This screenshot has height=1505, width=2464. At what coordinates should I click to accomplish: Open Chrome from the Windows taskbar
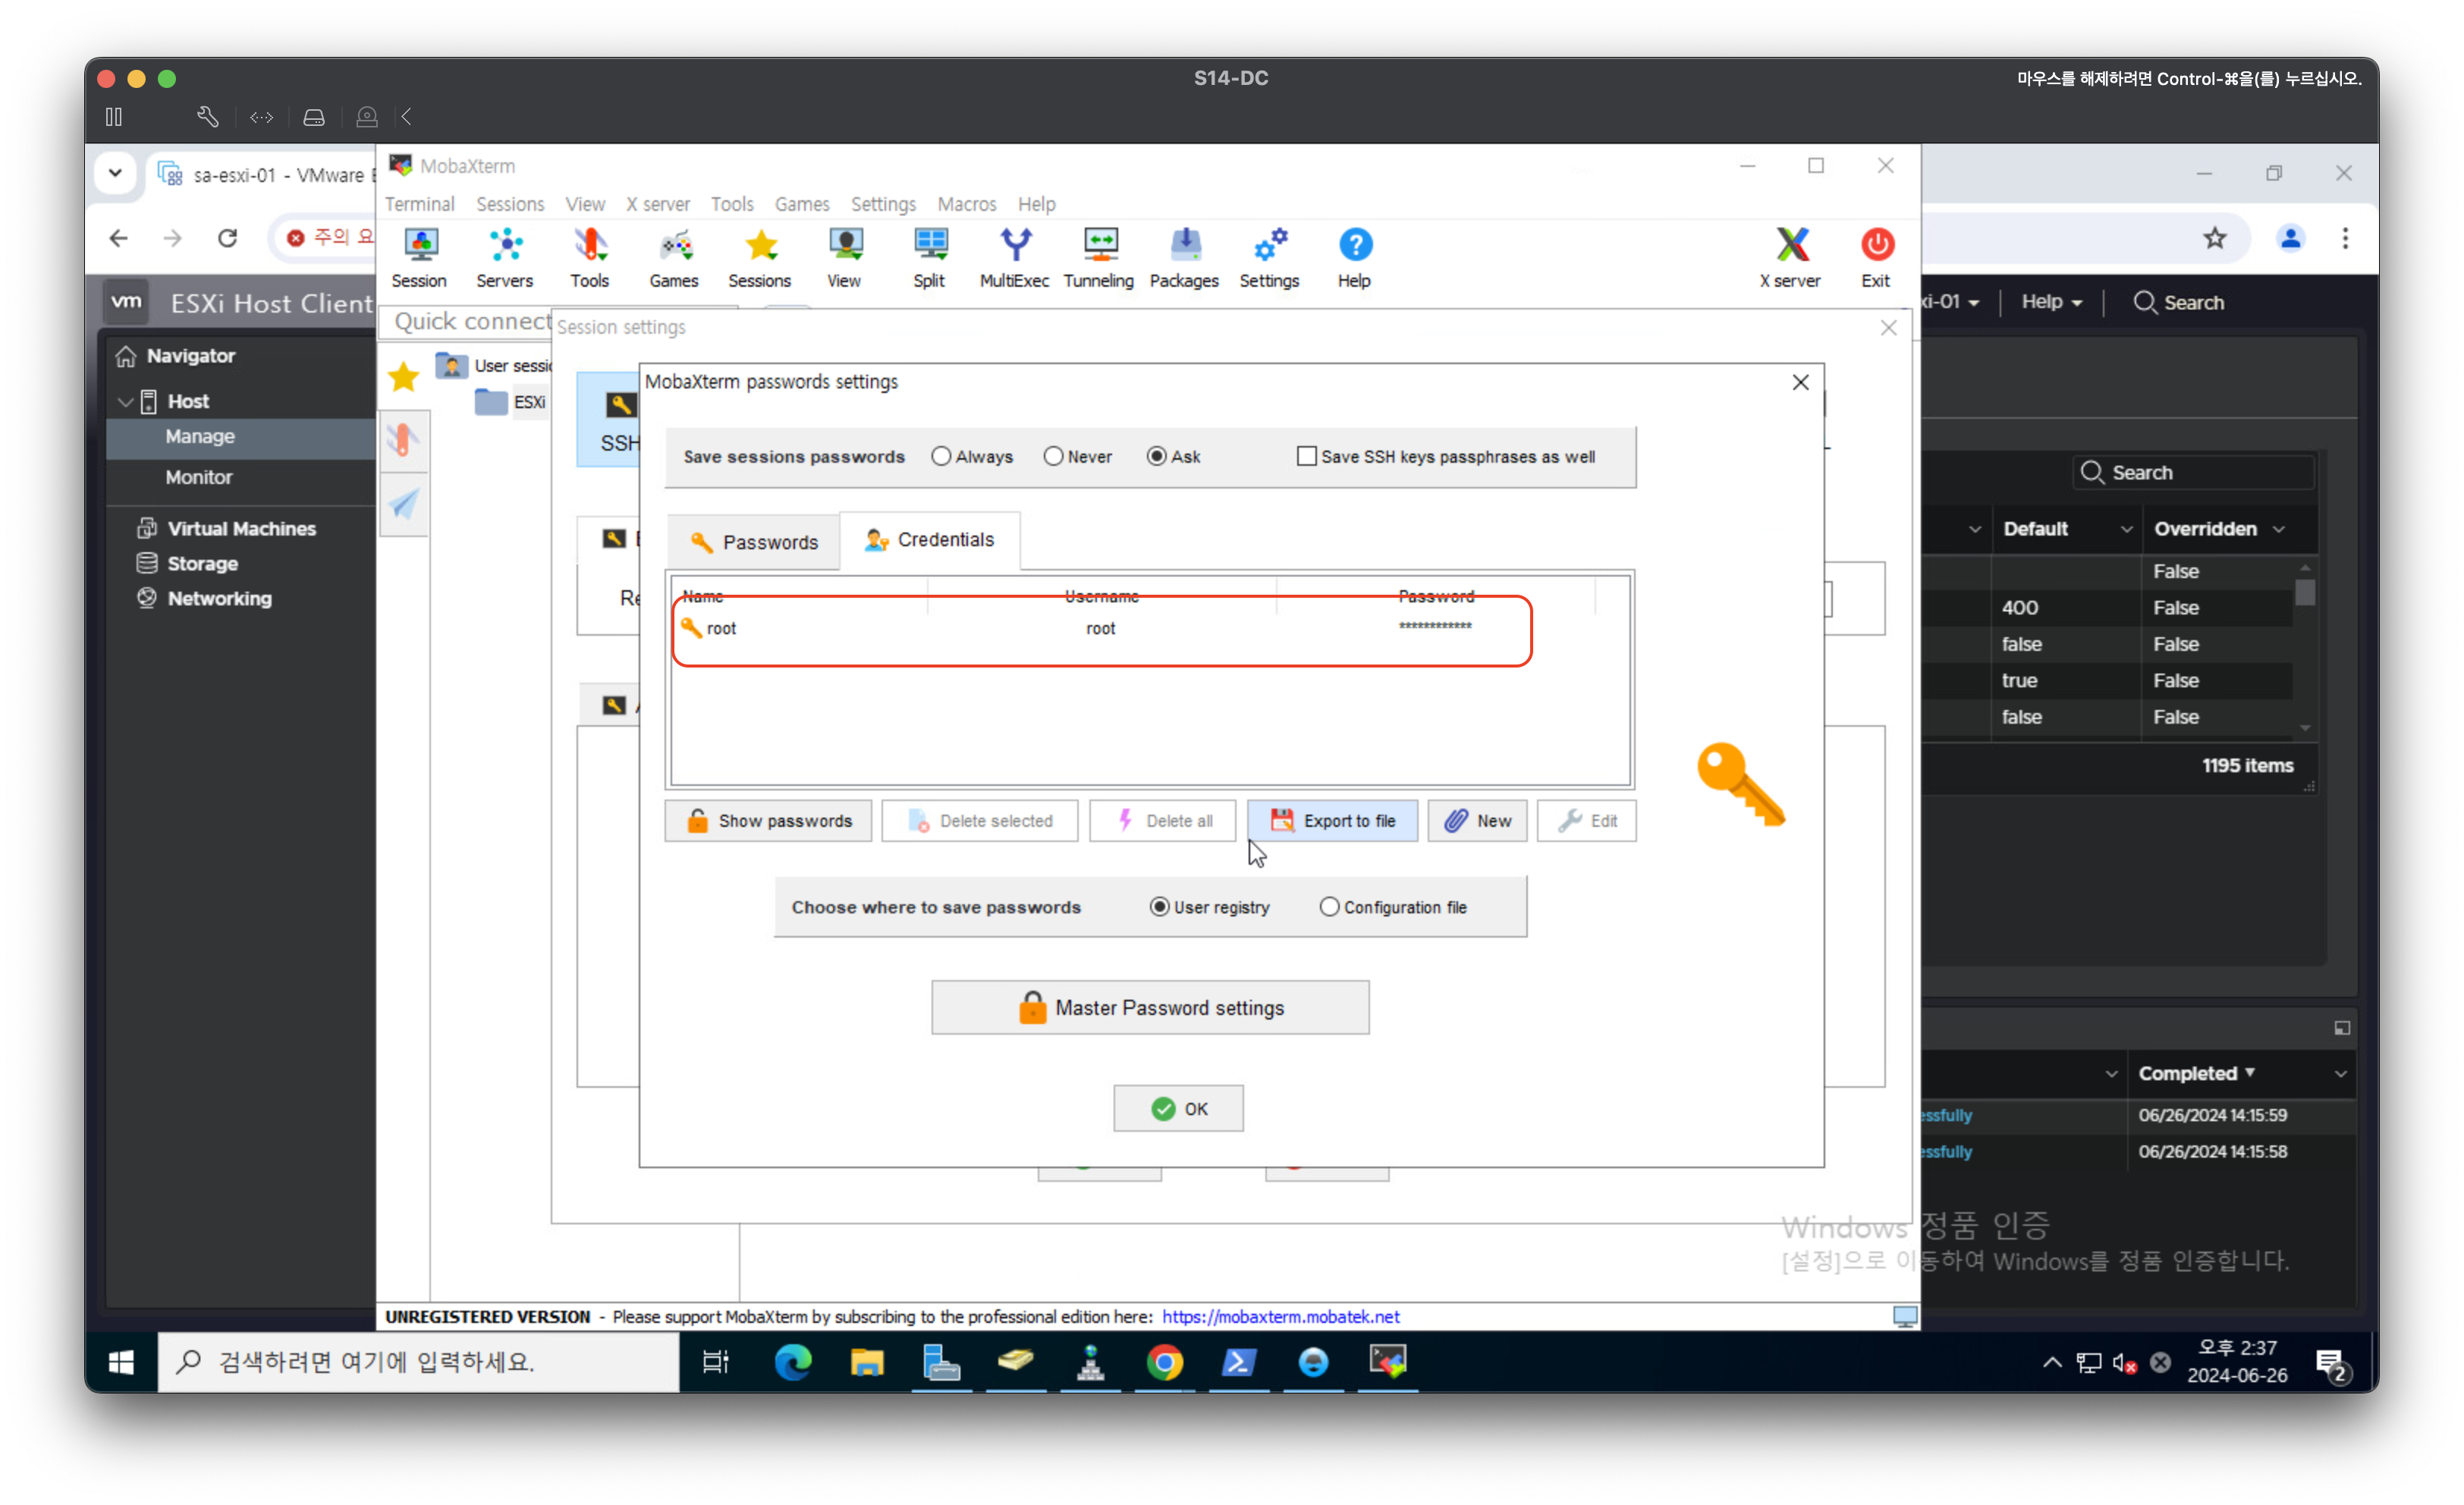(x=1165, y=1363)
